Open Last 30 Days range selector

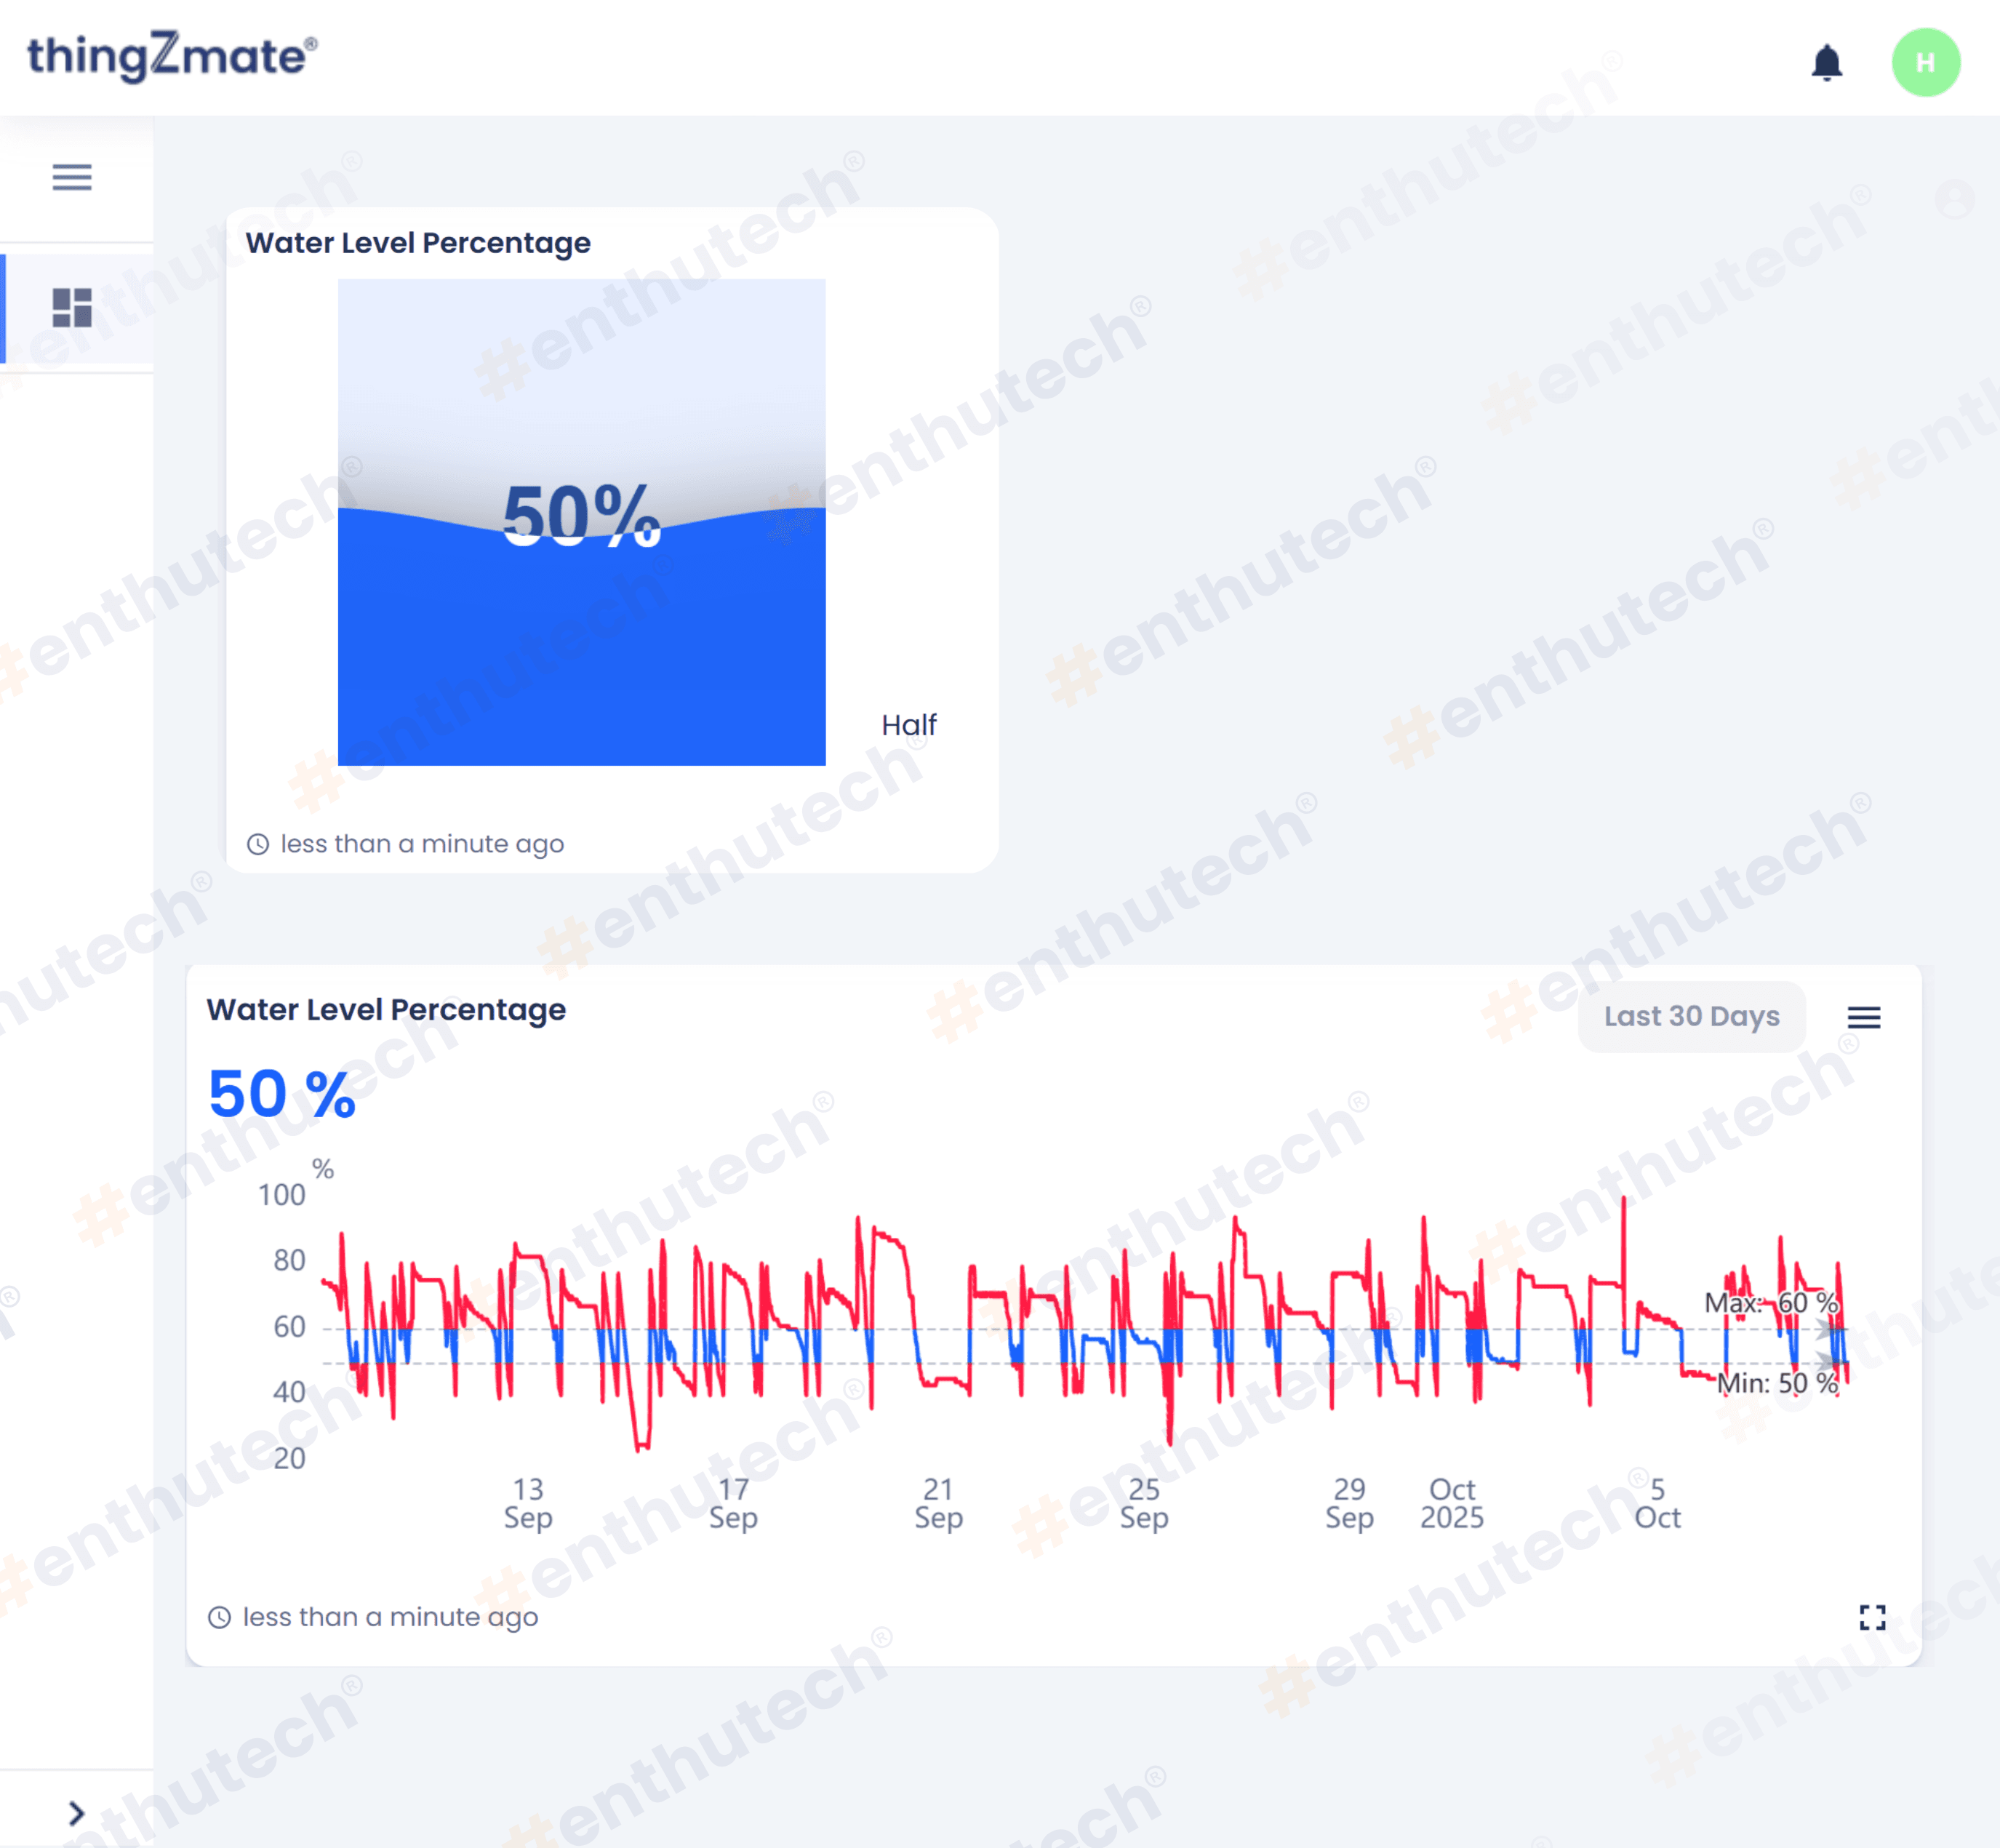tap(1691, 1017)
